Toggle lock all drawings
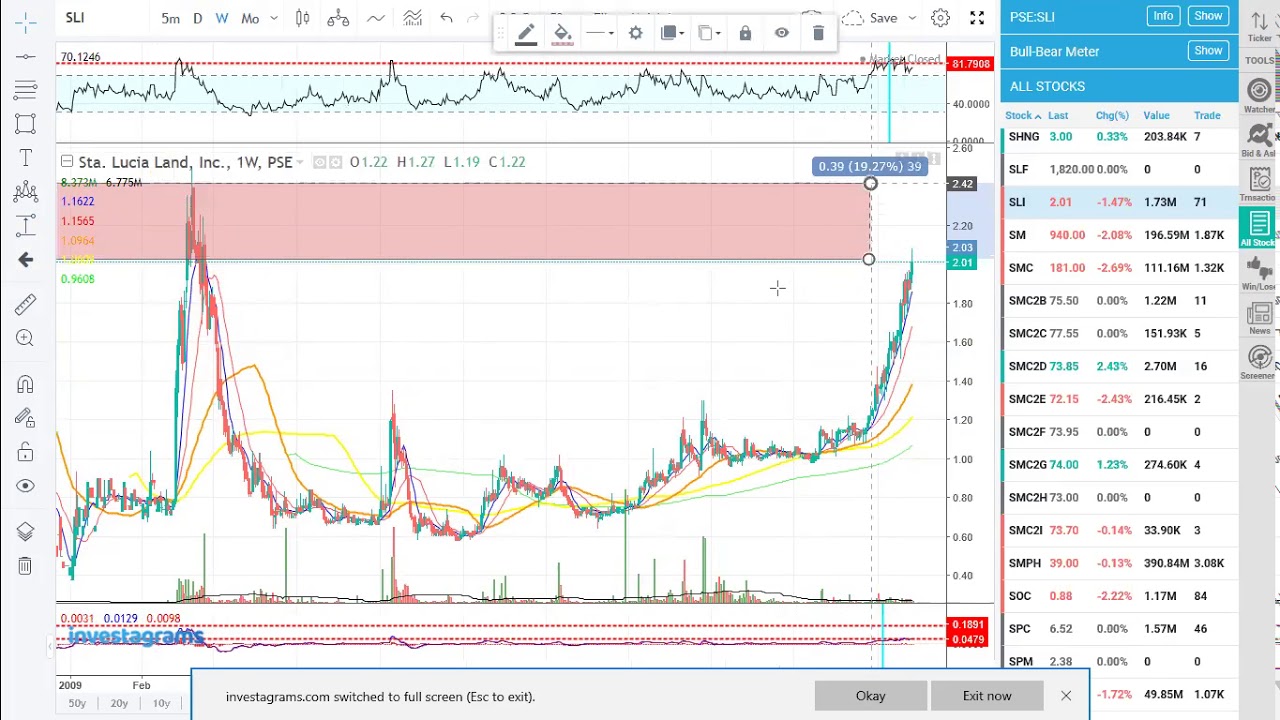Viewport: 1280px width, 720px height. (26, 453)
